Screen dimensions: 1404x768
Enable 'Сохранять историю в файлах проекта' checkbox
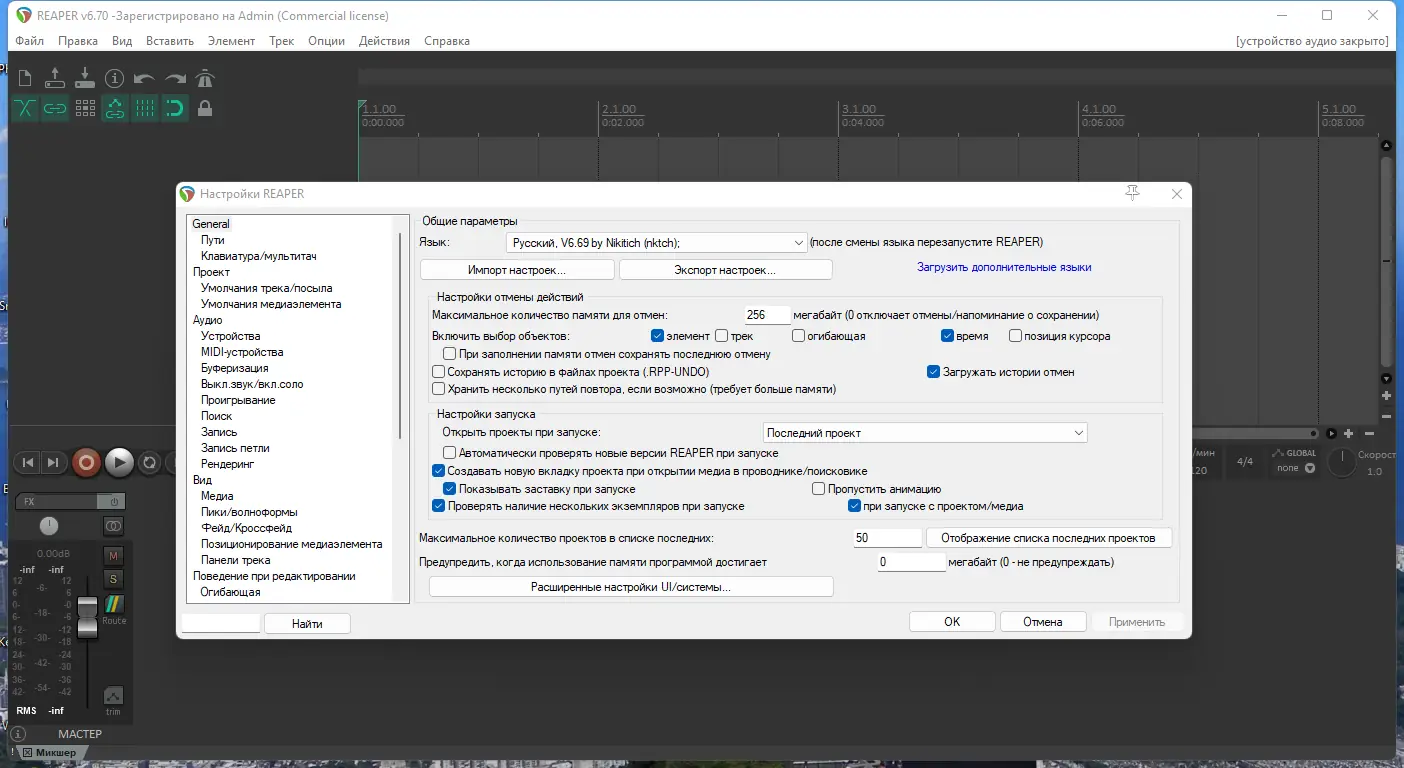(x=438, y=372)
